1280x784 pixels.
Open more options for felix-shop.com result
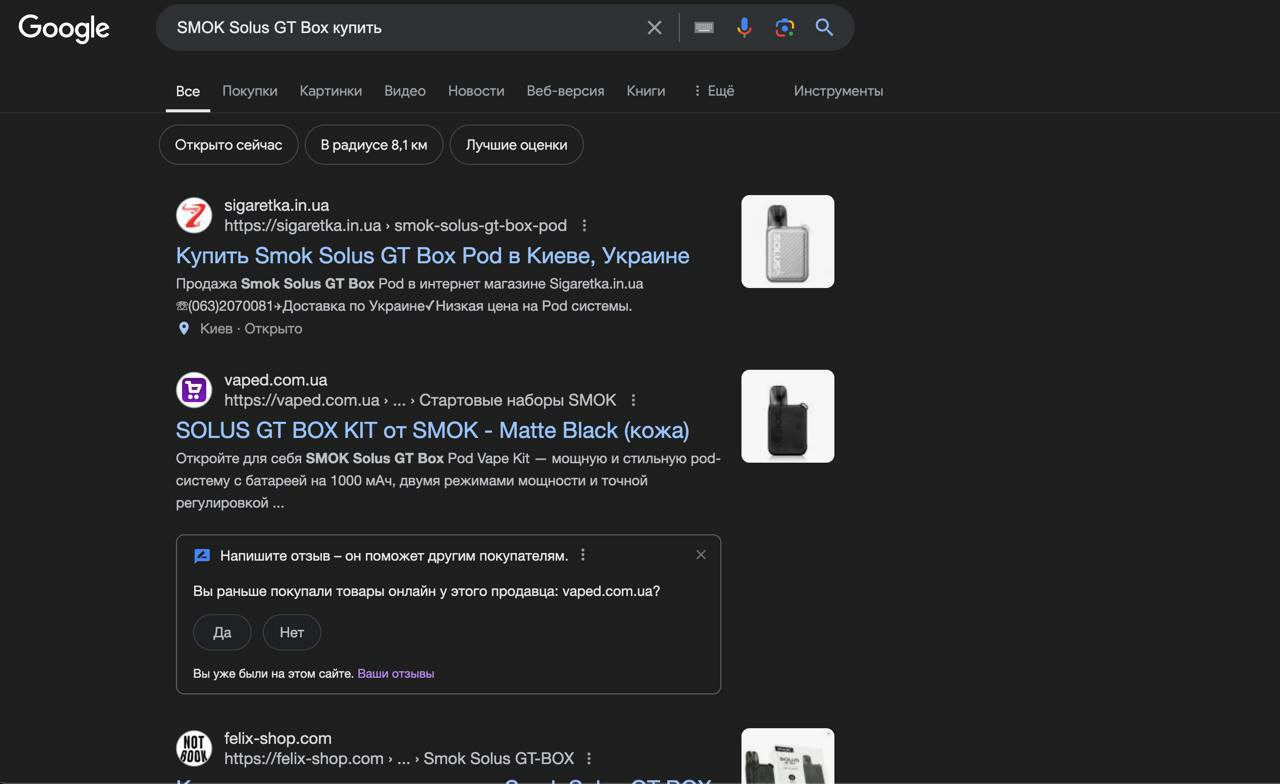pyautogui.click(x=589, y=759)
